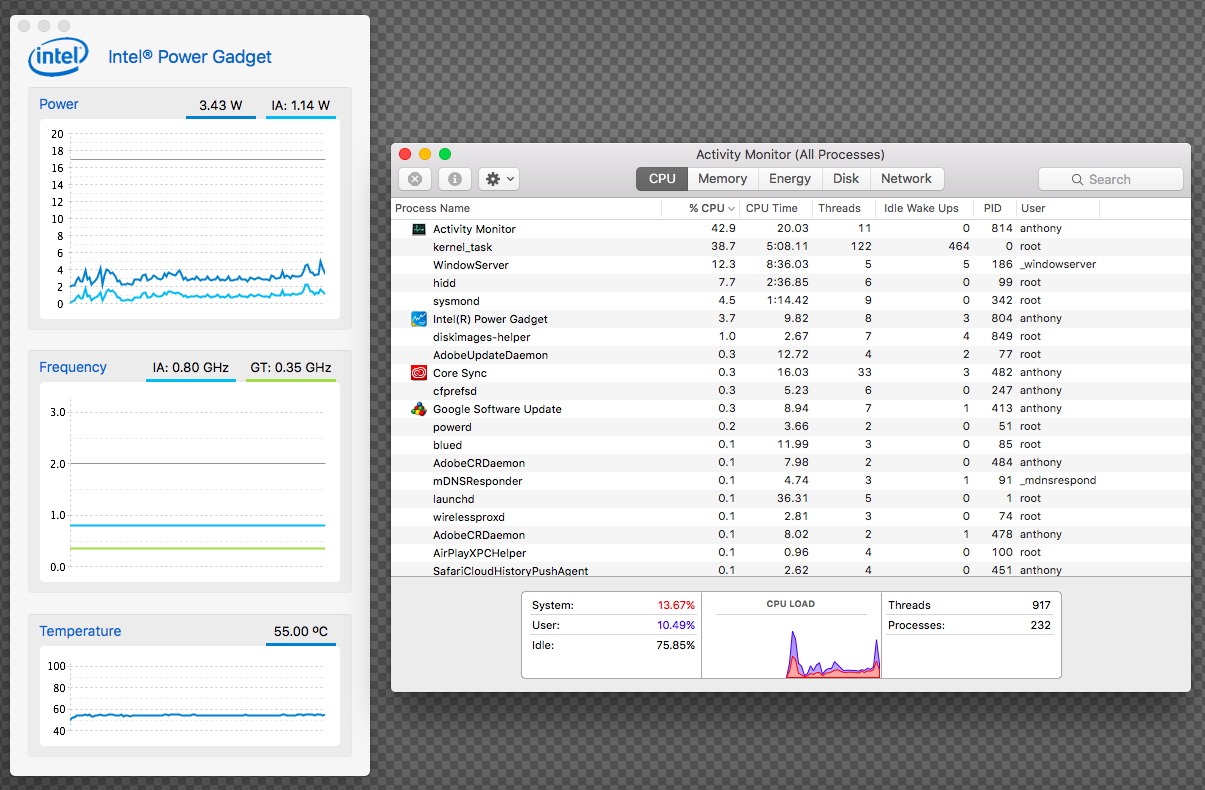
Task: Select the kernel_task process row
Action: pyautogui.click(x=791, y=247)
